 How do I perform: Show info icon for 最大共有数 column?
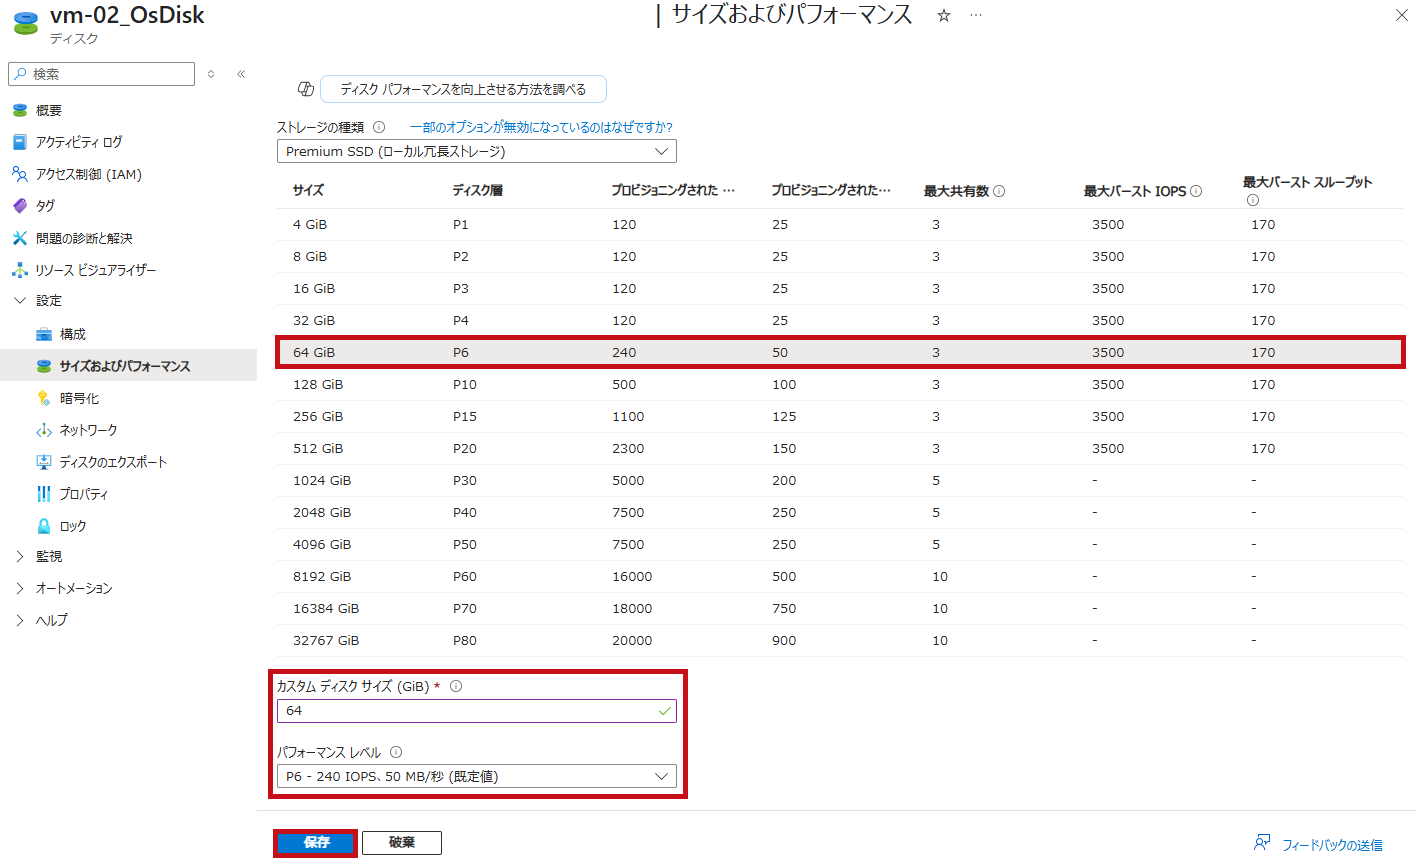tap(999, 191)
